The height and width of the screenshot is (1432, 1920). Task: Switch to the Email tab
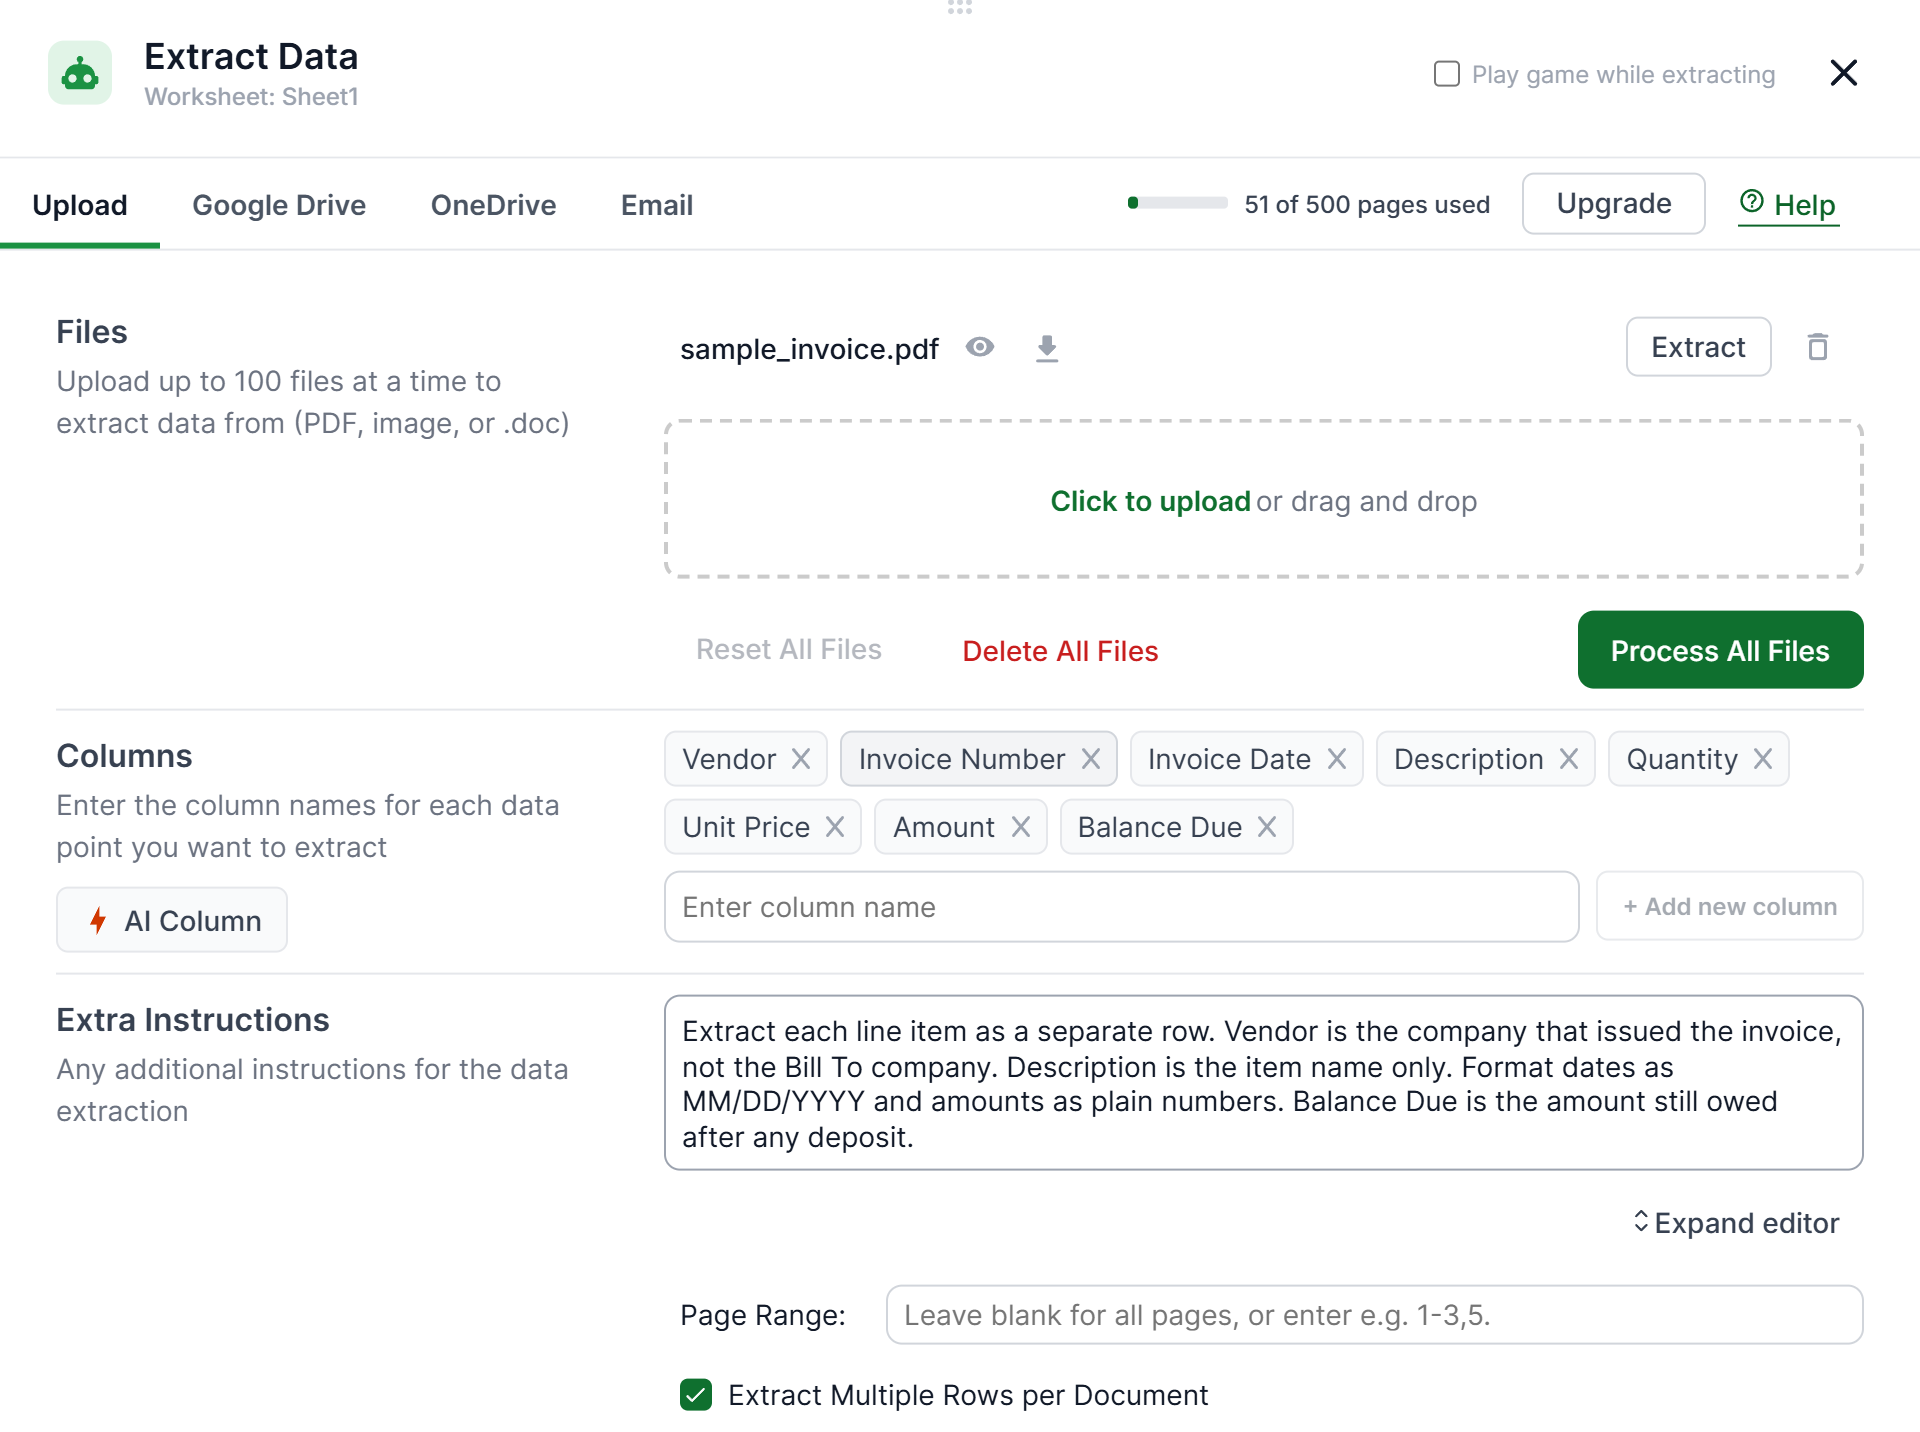(657, 205)
